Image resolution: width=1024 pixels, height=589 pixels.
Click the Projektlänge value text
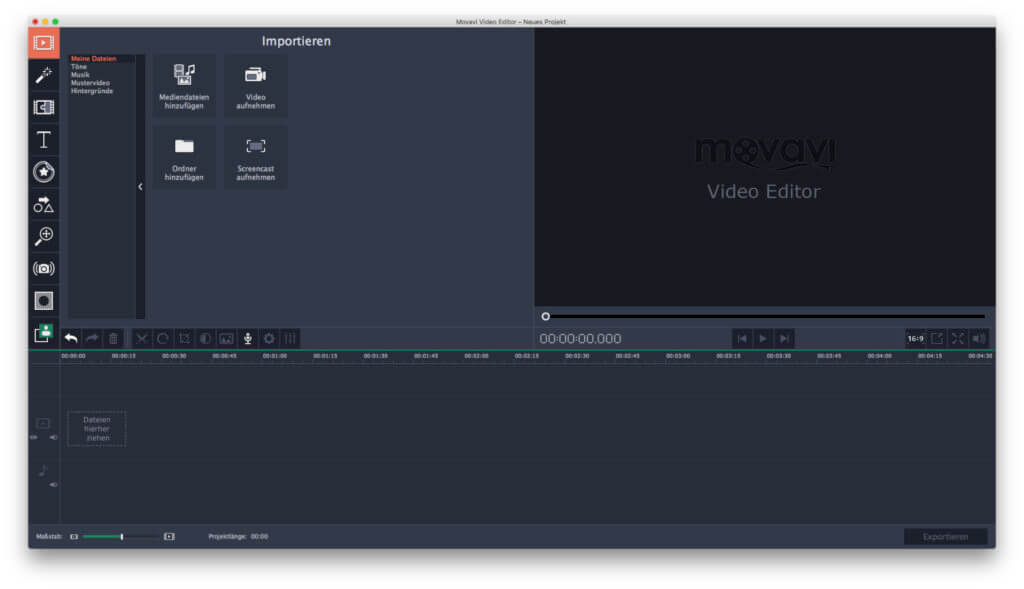pyautogui.click(x=259, y=537)
